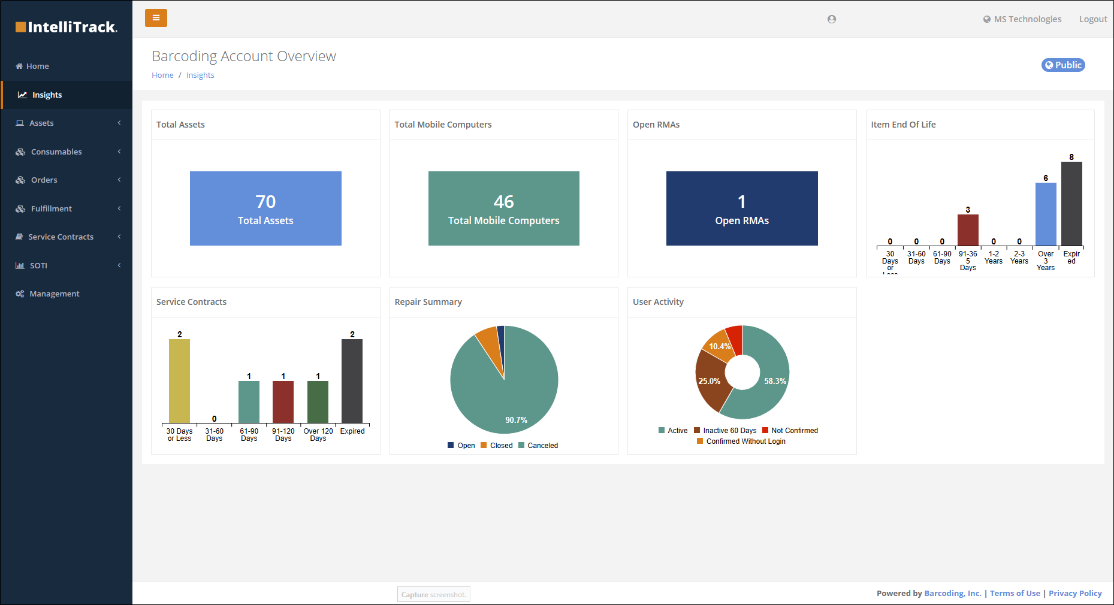Image resolution: width=1114 pixels, height=605 pixels.
Task: Open the Consumables menu item
Action: pos(66,151)
